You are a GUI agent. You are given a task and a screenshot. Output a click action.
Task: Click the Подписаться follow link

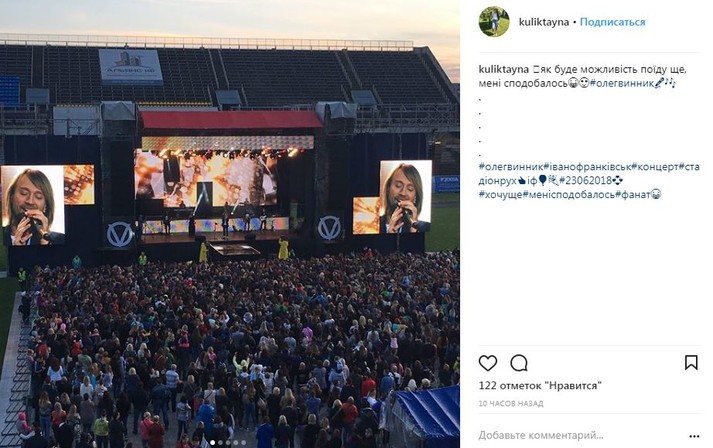(613, 22)
